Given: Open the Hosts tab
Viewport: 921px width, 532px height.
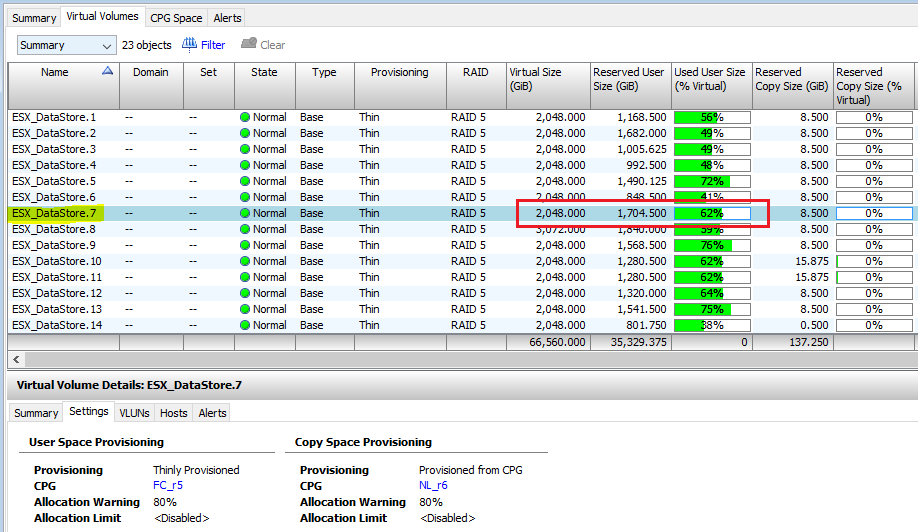Looking at the screenshot, I should [173, 413].
